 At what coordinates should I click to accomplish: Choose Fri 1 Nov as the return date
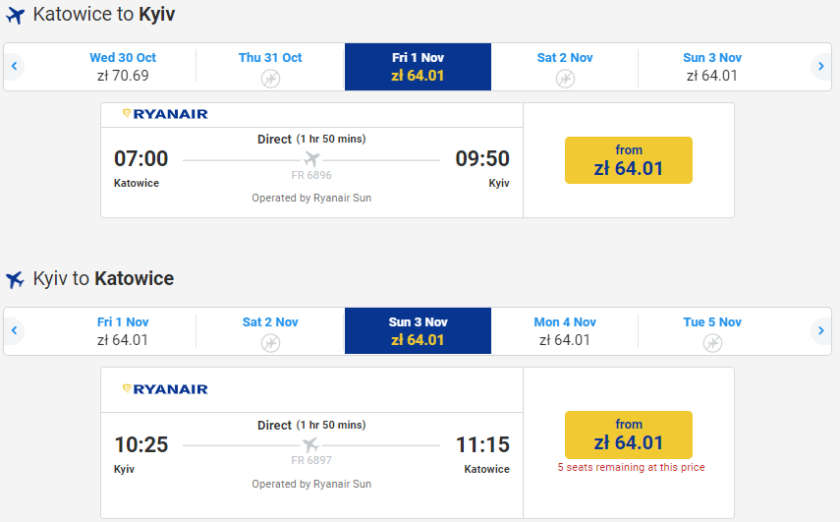(123, 331)
